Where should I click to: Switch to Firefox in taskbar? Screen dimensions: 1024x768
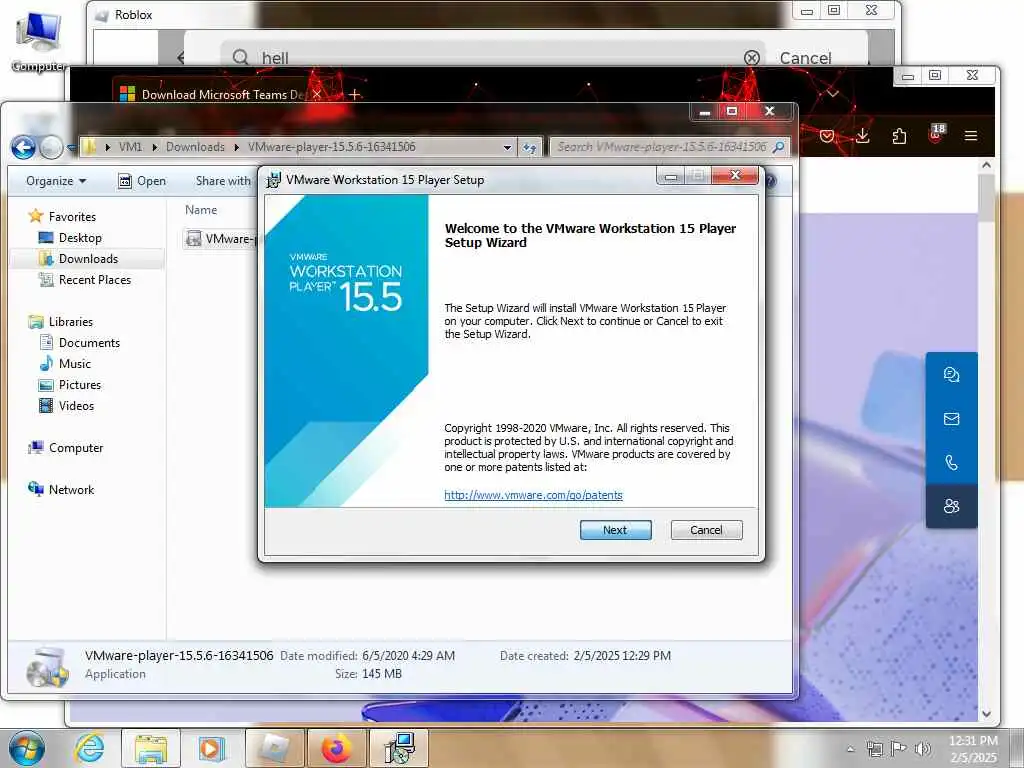pyautogui.click(x=336, y=748)
